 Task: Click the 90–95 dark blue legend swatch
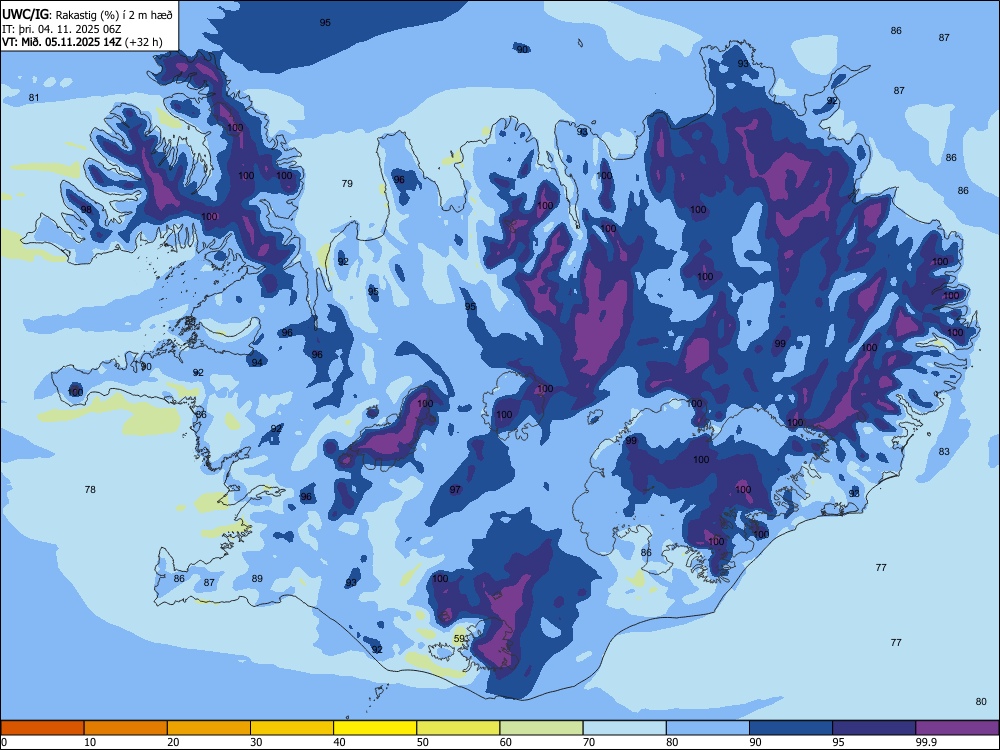click(x=791, y=728)
